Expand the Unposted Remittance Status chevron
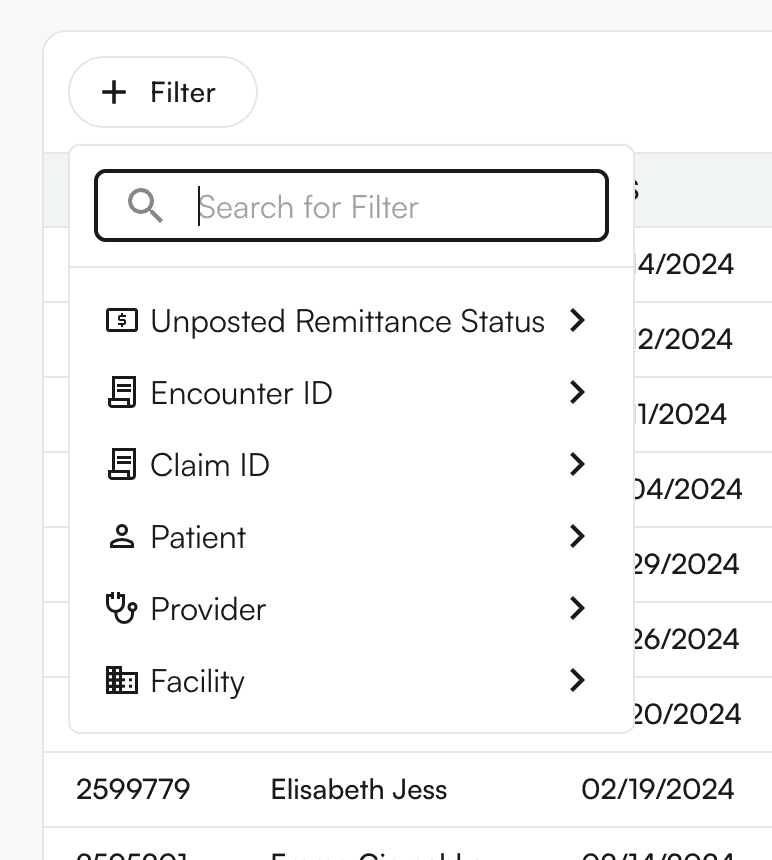Viewport: 772px width, 860px height. point(576,321)
